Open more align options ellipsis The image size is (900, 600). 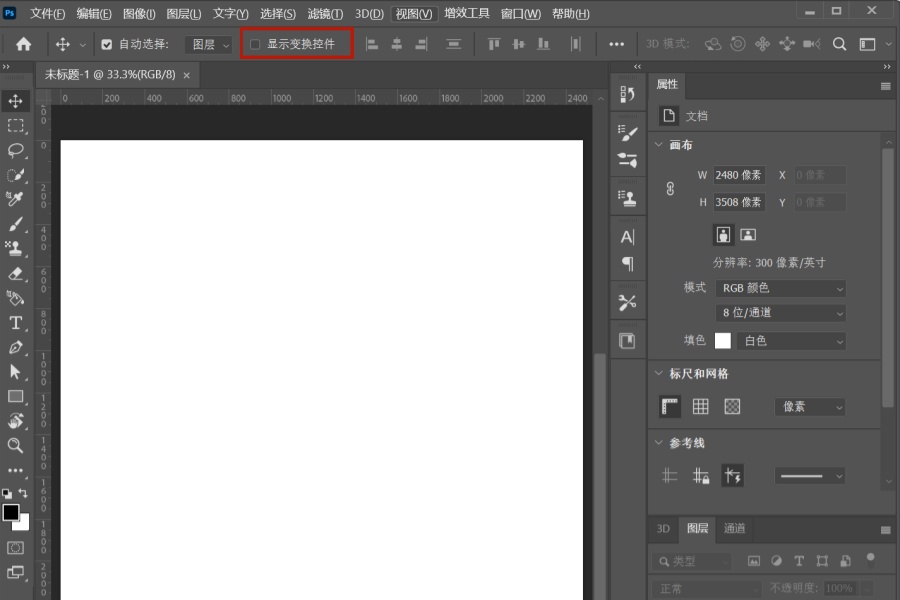pyautogui.click(x=616, y=44)
